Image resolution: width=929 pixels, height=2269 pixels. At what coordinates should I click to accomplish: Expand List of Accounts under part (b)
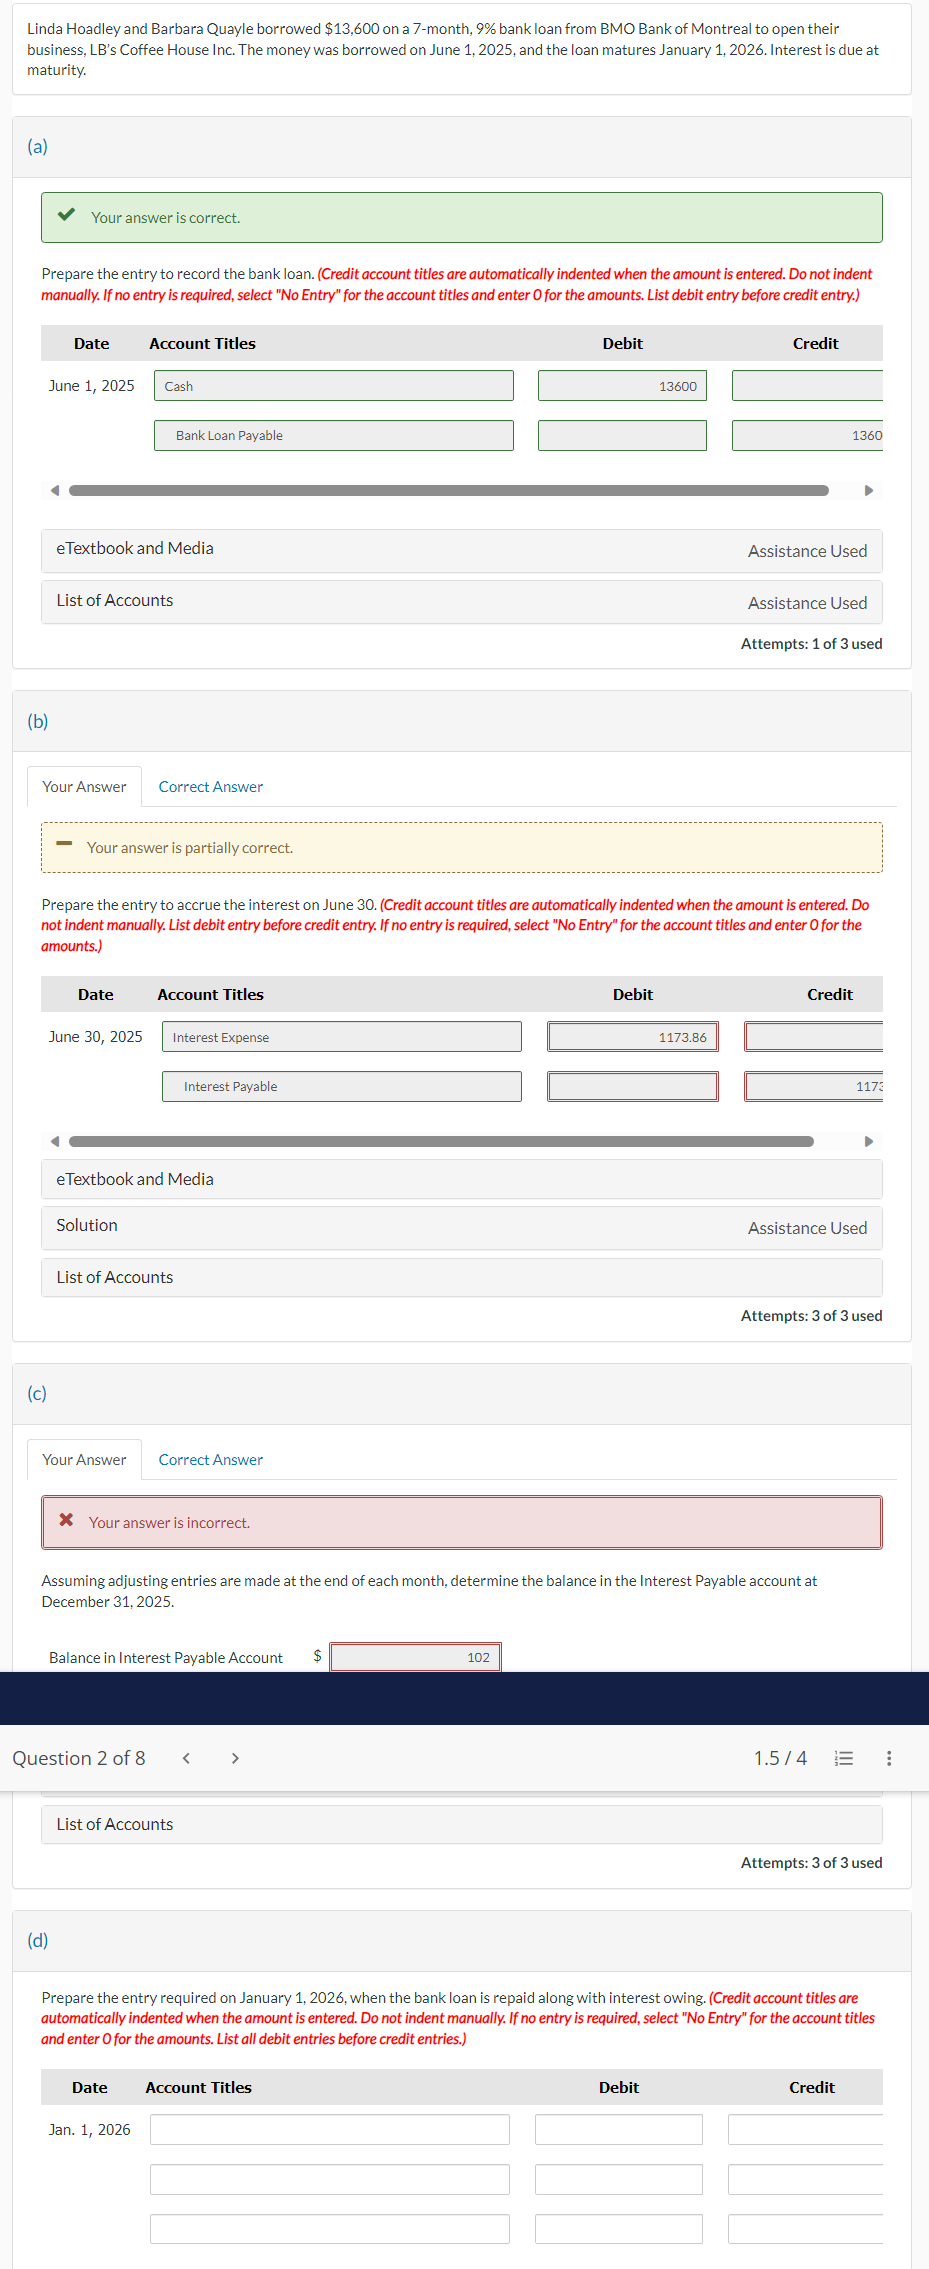(114, 1277)
